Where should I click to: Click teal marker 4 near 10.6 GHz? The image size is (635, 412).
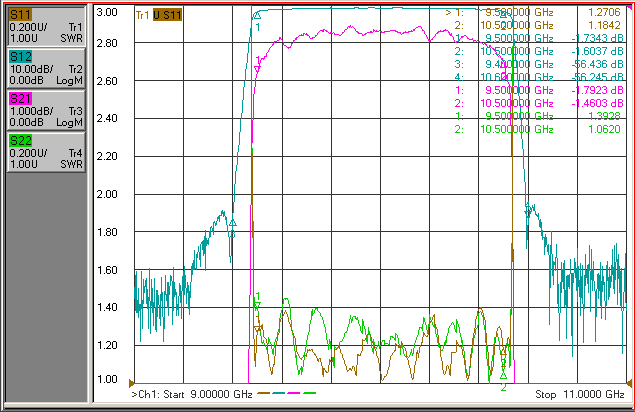(x=528, y=210)
